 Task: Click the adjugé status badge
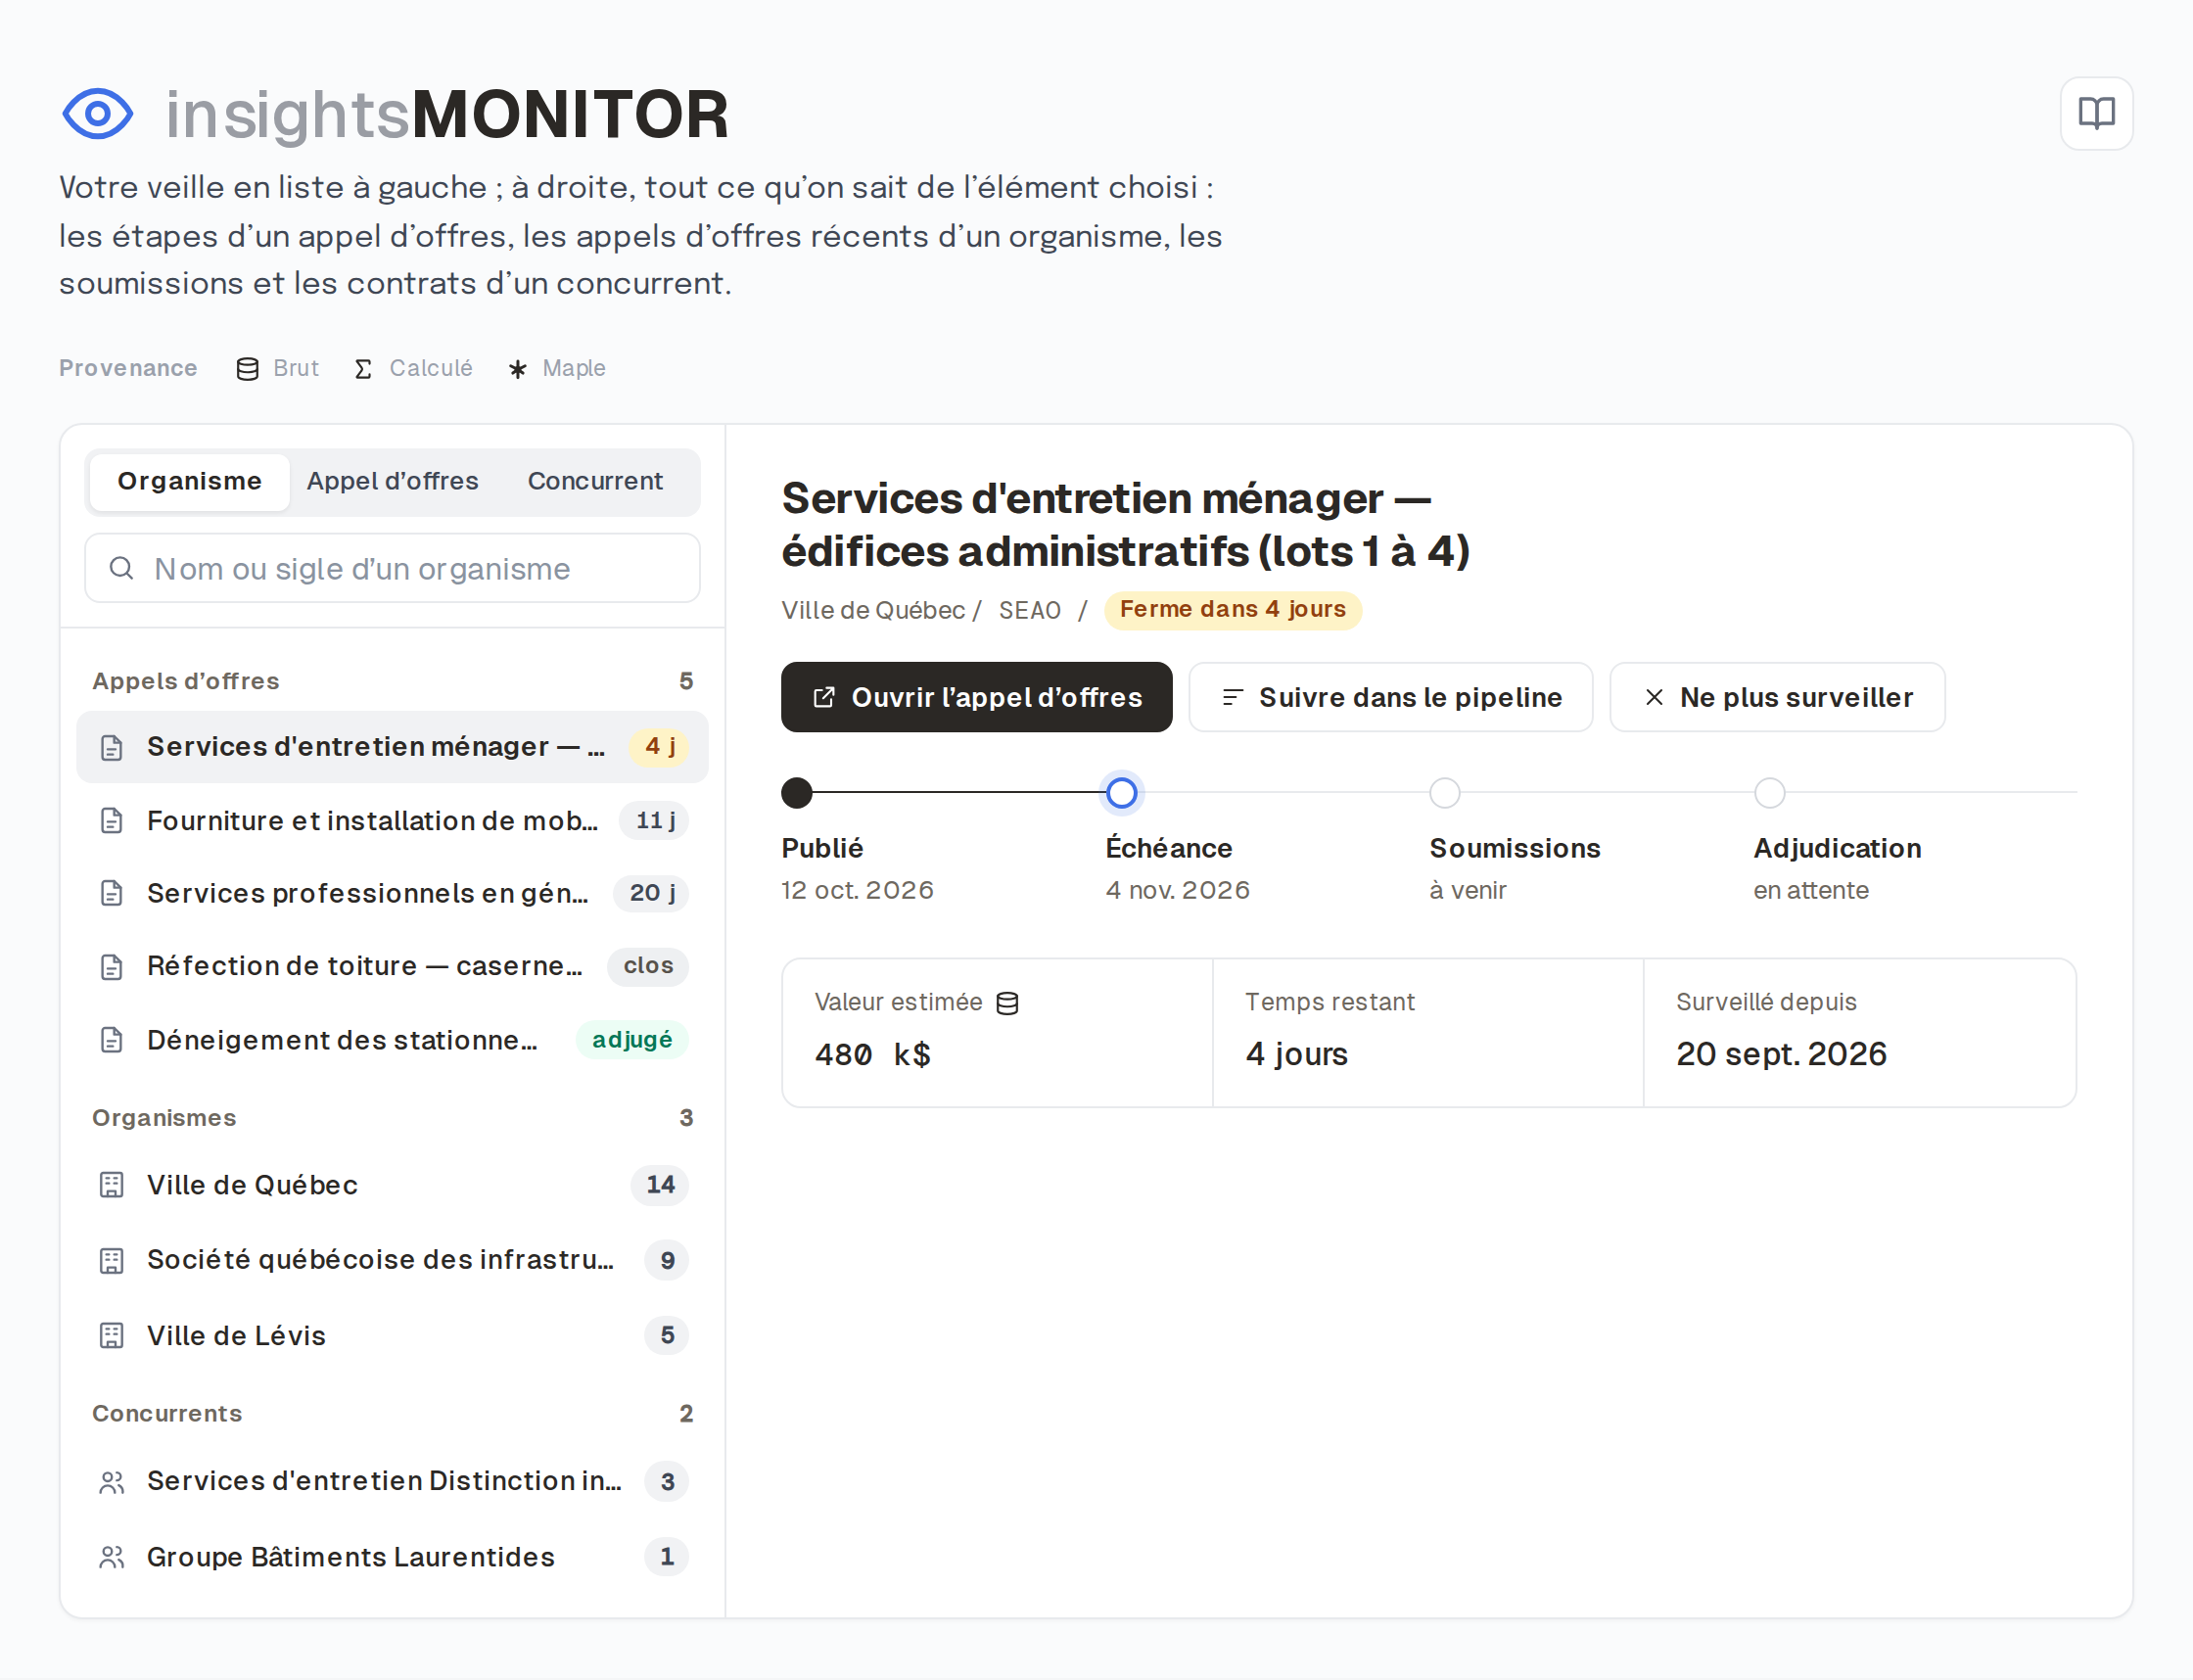pyautogui.click(x=632, y=1040)
